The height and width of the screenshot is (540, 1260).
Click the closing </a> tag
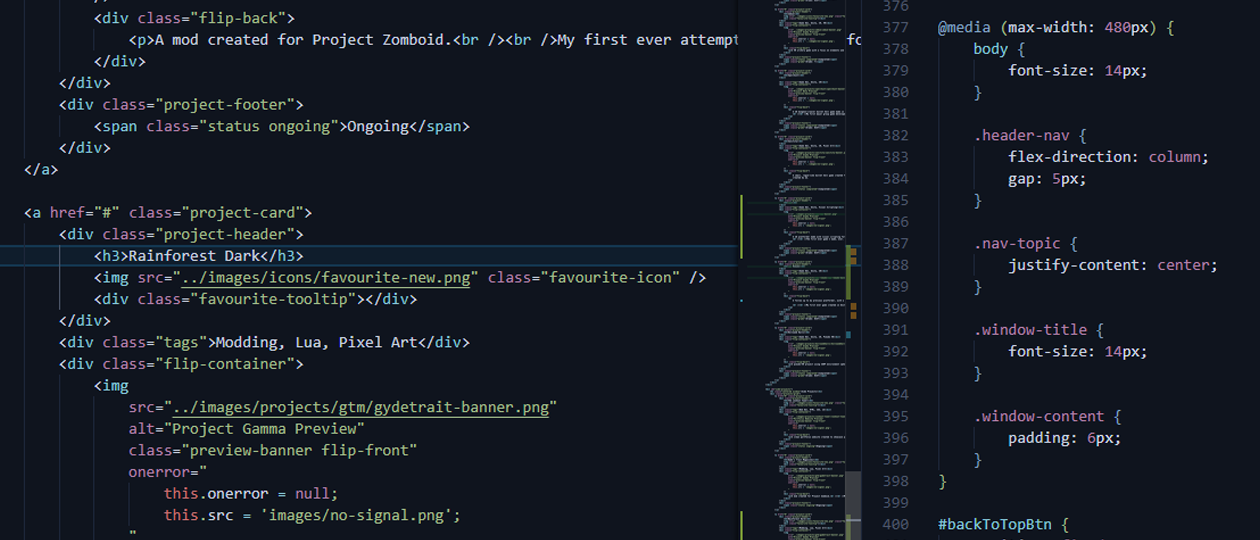click(41, 169)
